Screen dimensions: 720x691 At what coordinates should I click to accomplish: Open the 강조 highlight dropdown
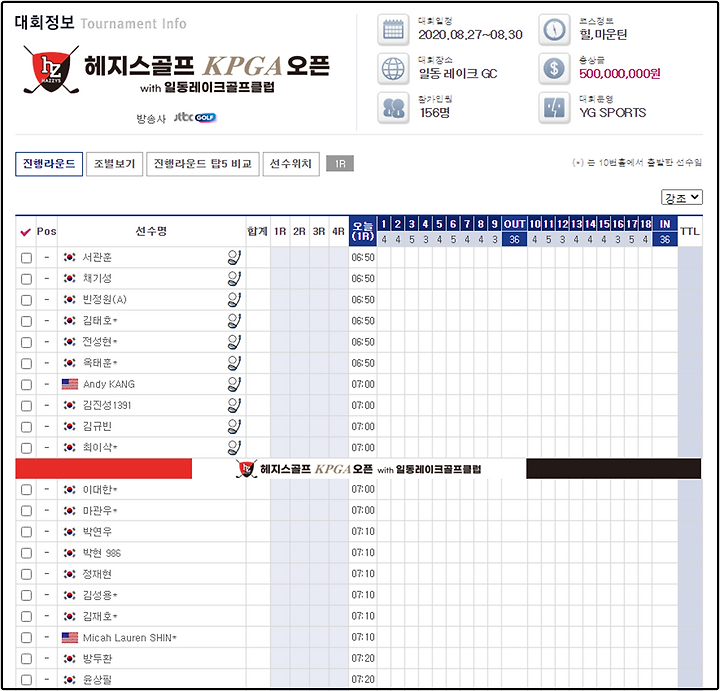[x=682, y=197]
